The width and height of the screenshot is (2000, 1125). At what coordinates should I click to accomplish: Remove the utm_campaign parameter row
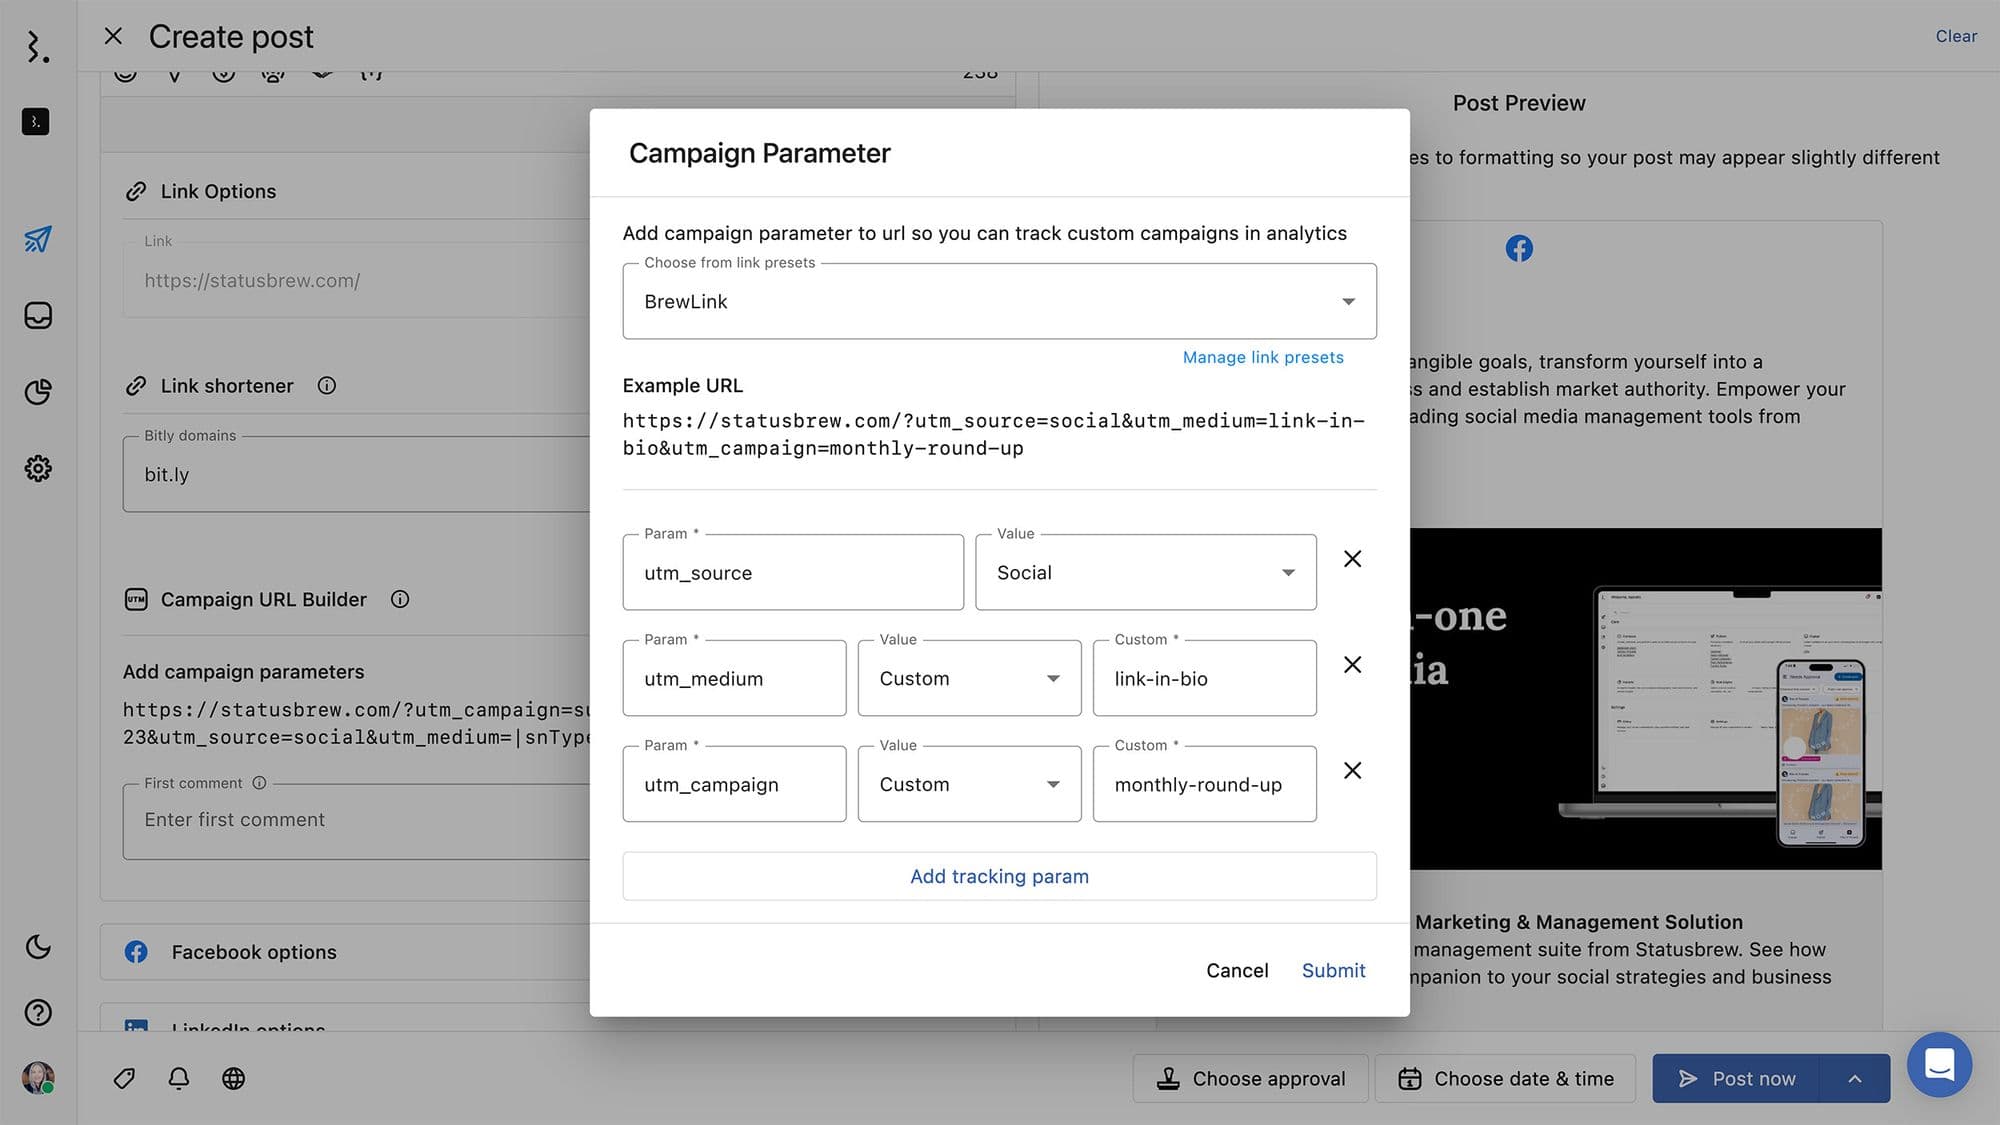click(x=1352, y=771)
